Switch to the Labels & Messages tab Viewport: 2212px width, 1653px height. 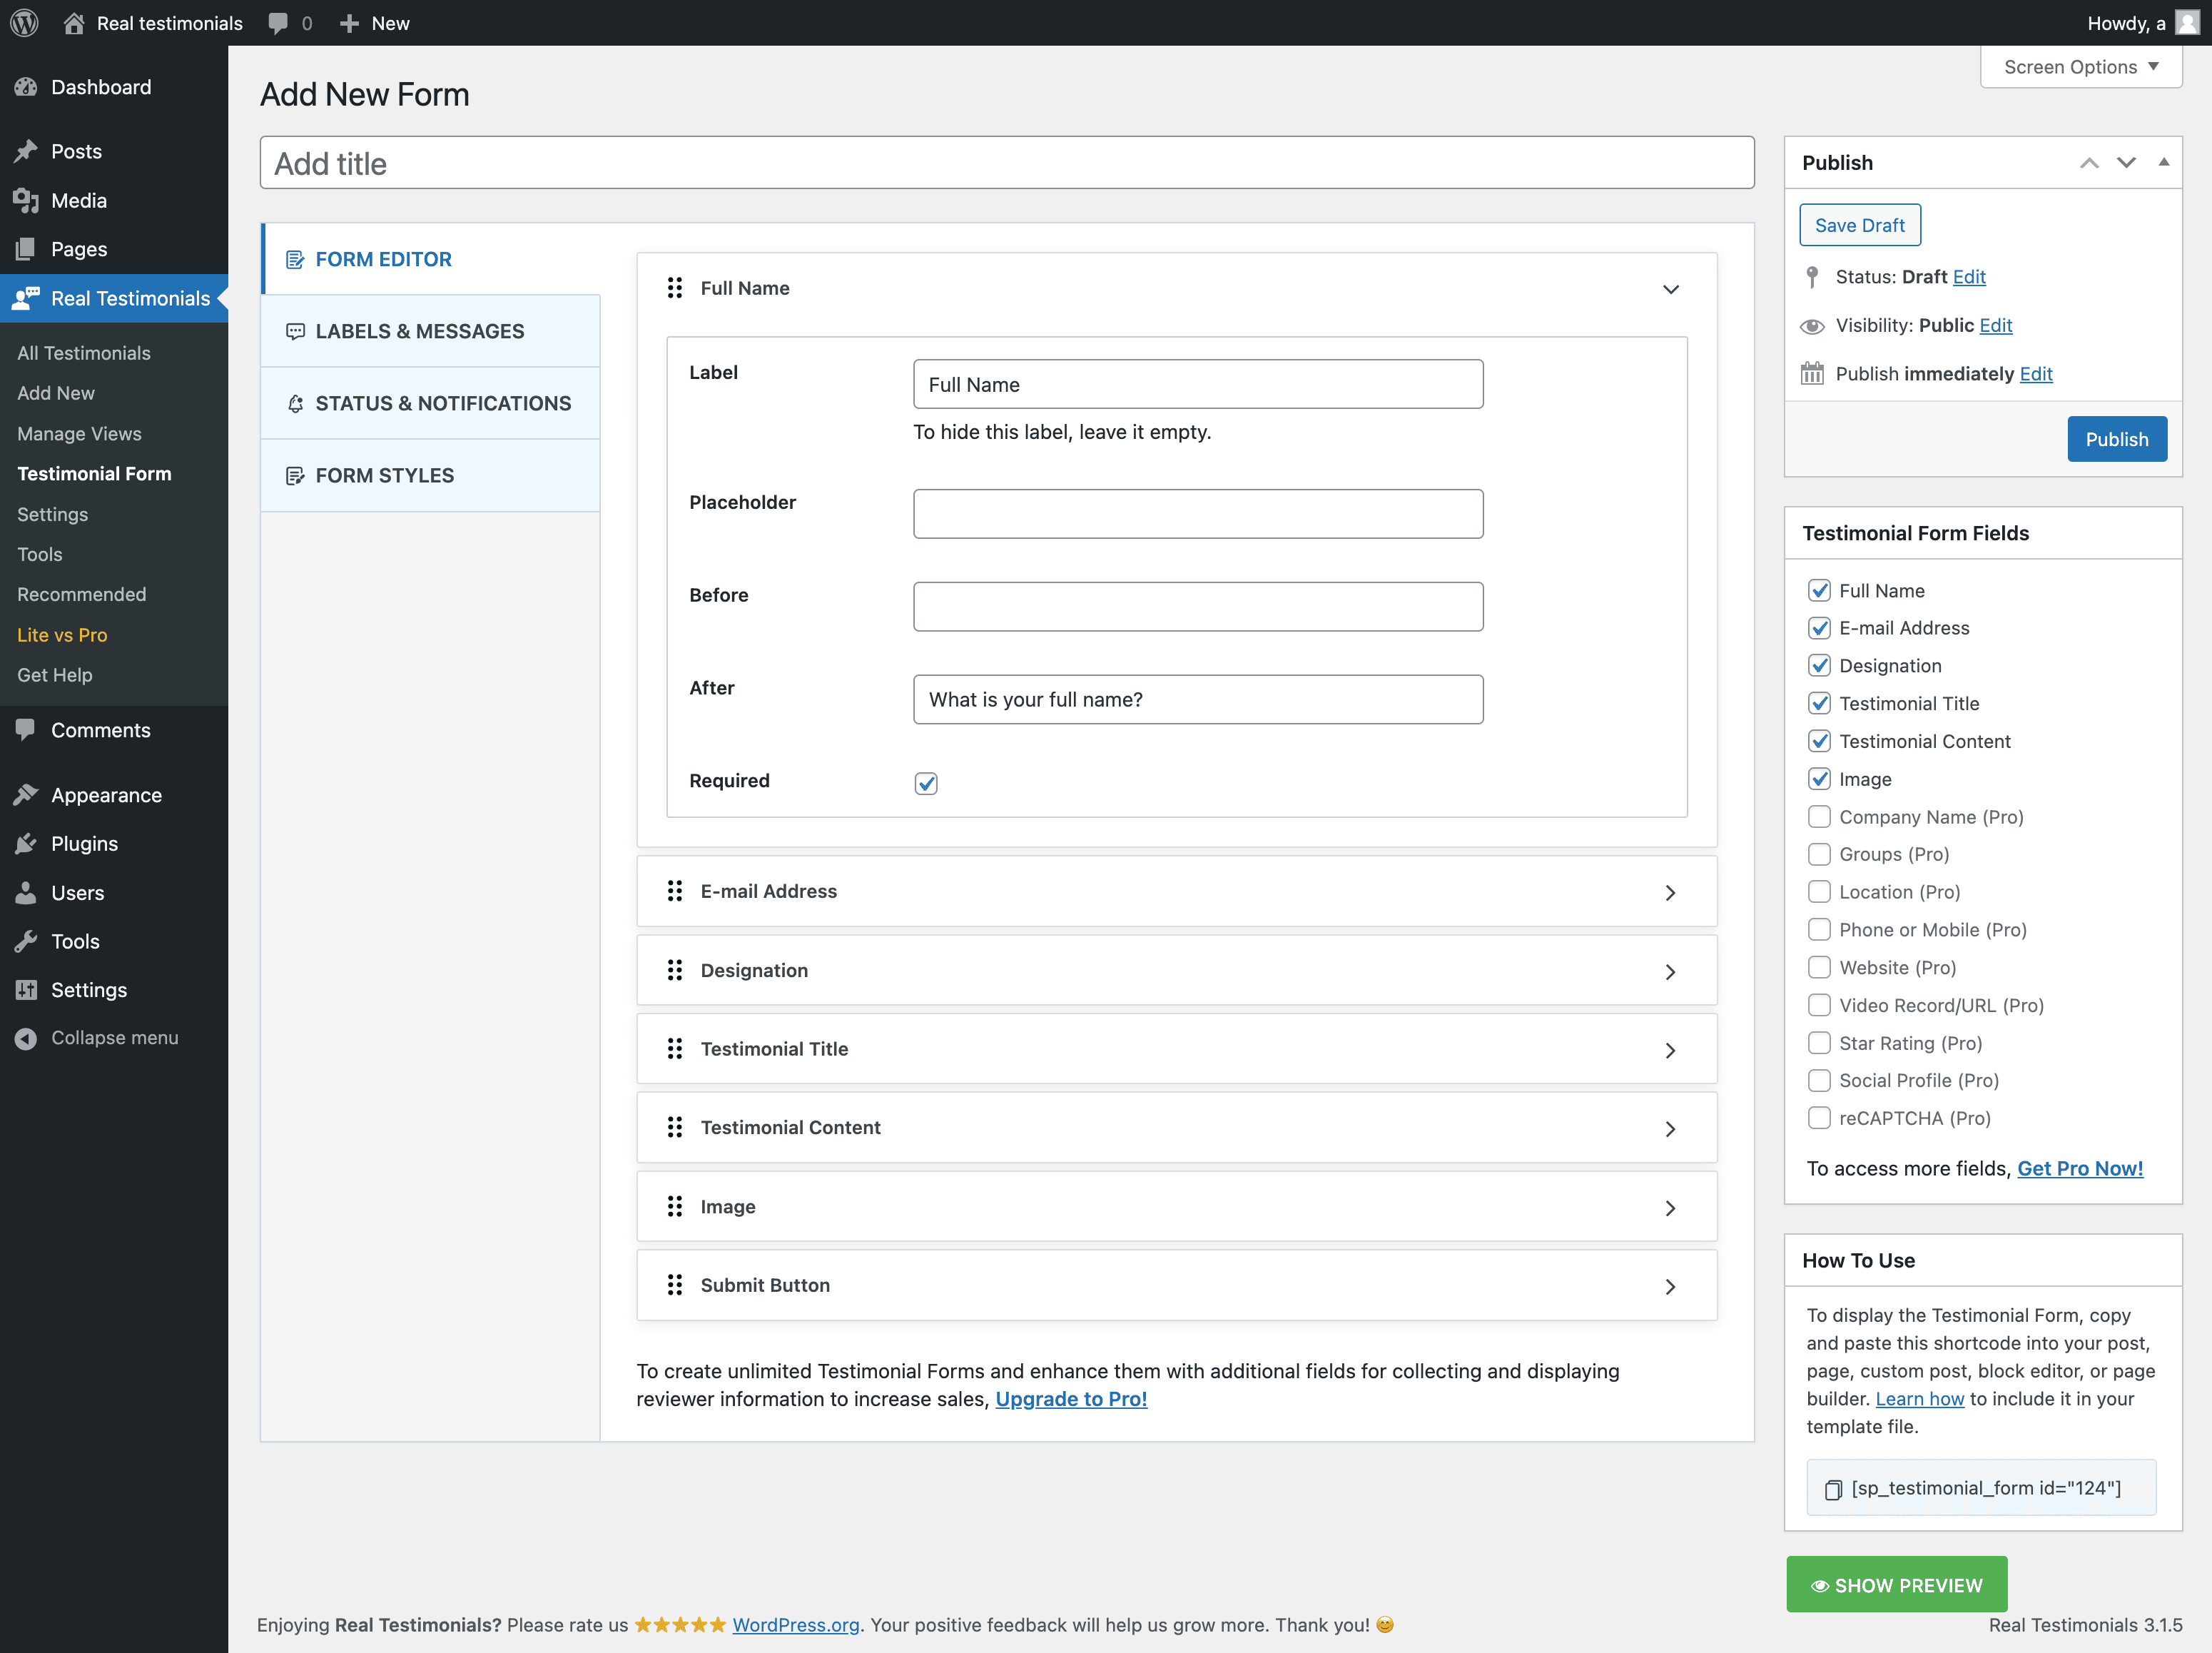(x=431, y=331)
